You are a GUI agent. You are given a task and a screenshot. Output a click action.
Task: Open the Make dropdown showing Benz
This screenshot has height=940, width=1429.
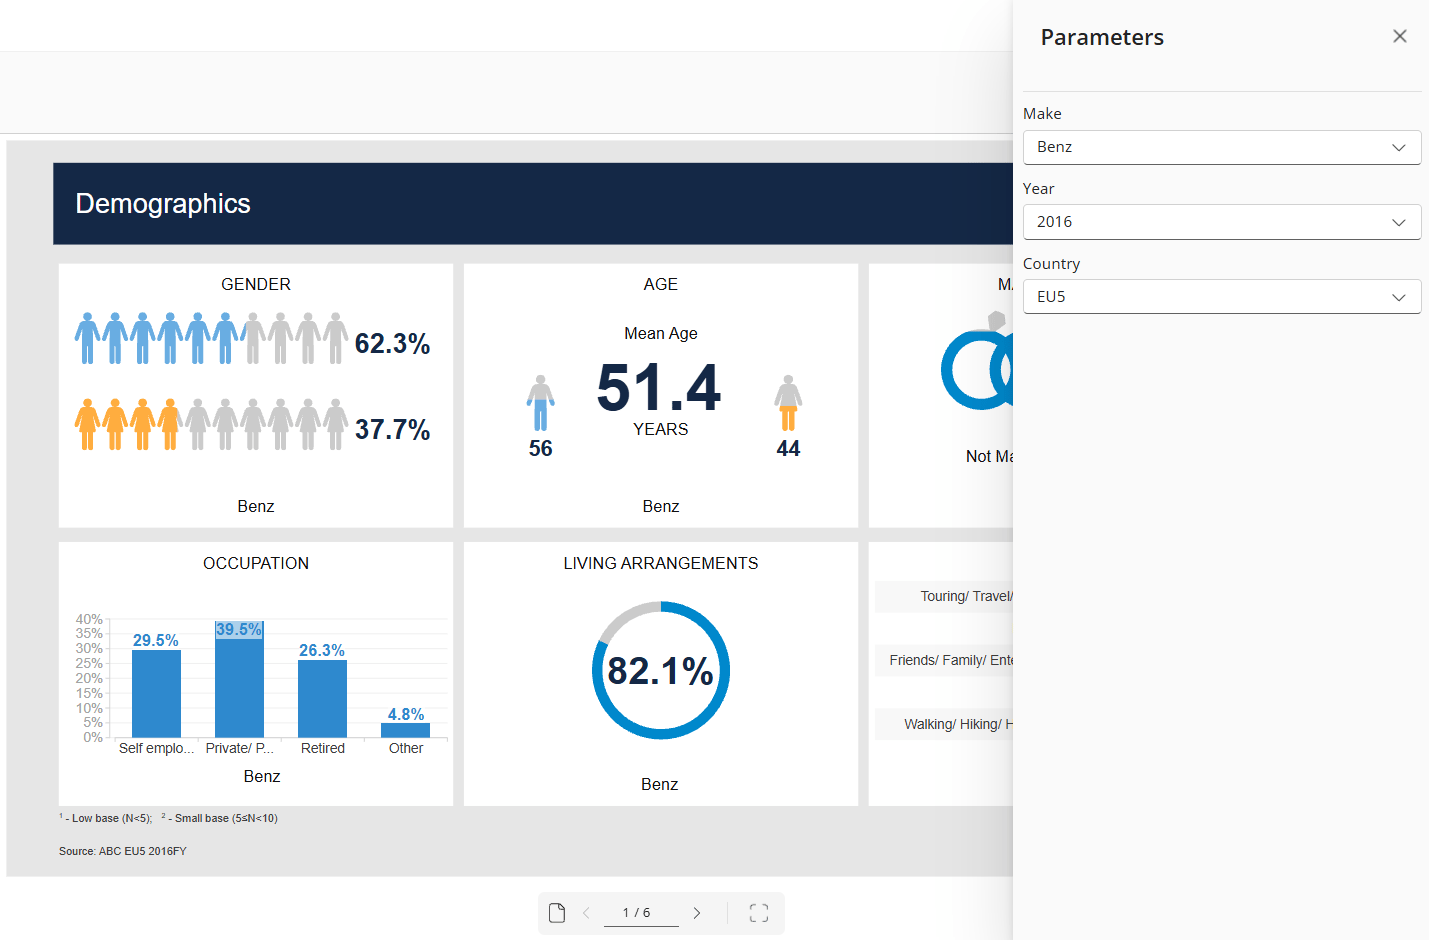pos(1221,147)
